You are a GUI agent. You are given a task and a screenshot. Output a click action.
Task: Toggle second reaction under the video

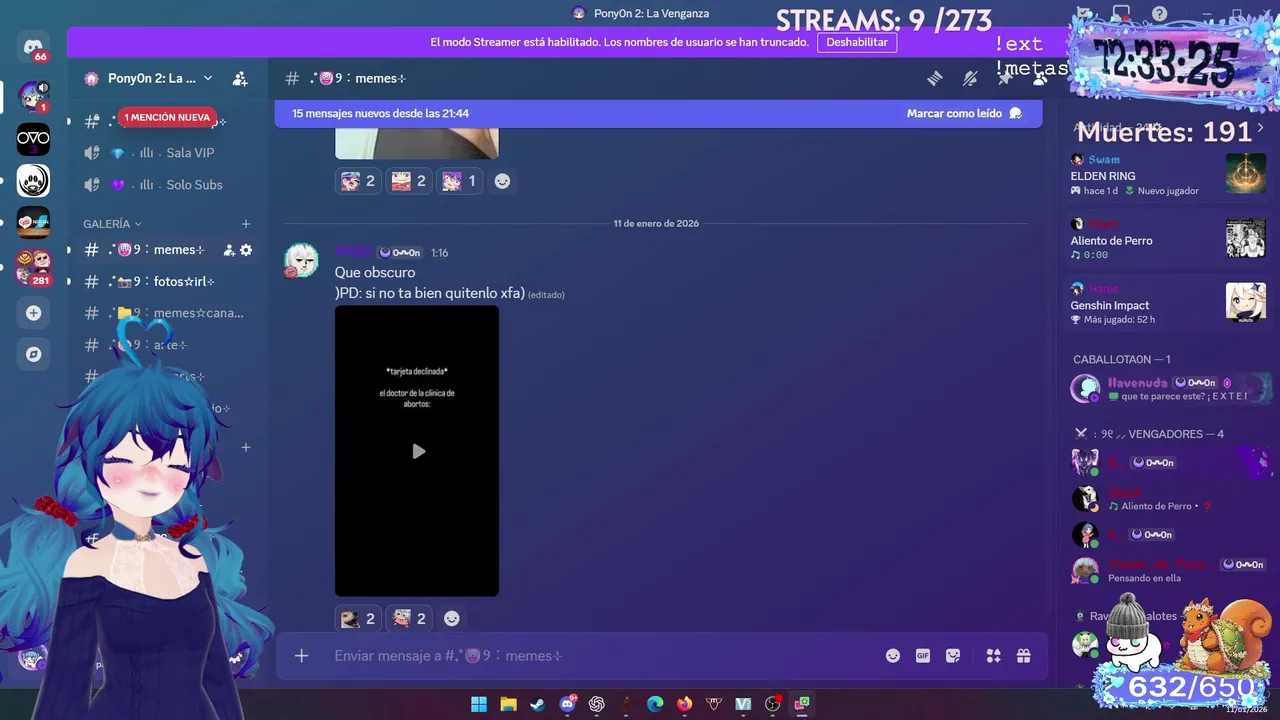point(409,619)
